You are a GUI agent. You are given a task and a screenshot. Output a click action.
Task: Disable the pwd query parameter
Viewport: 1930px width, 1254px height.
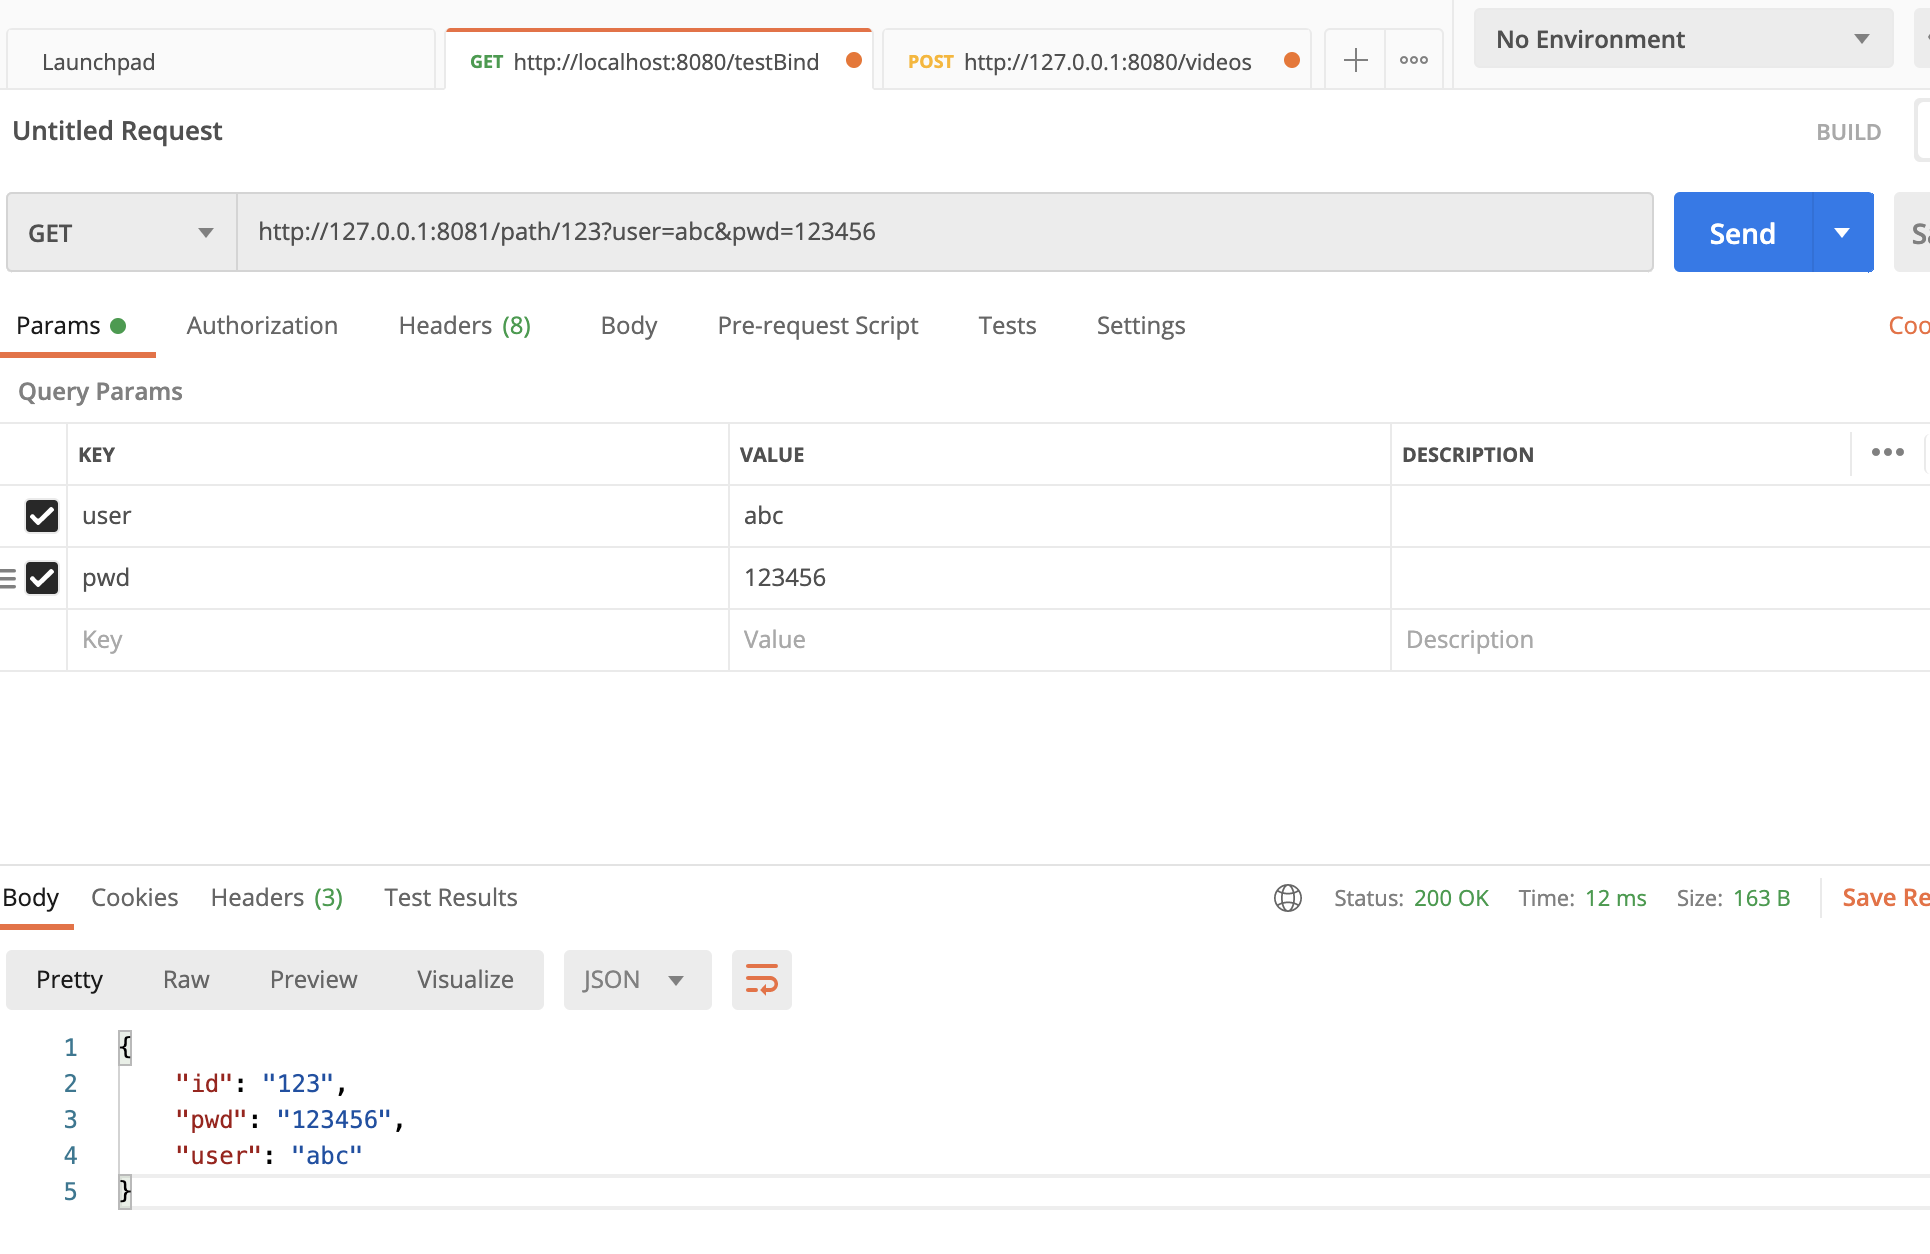click(x=41, y=578)
